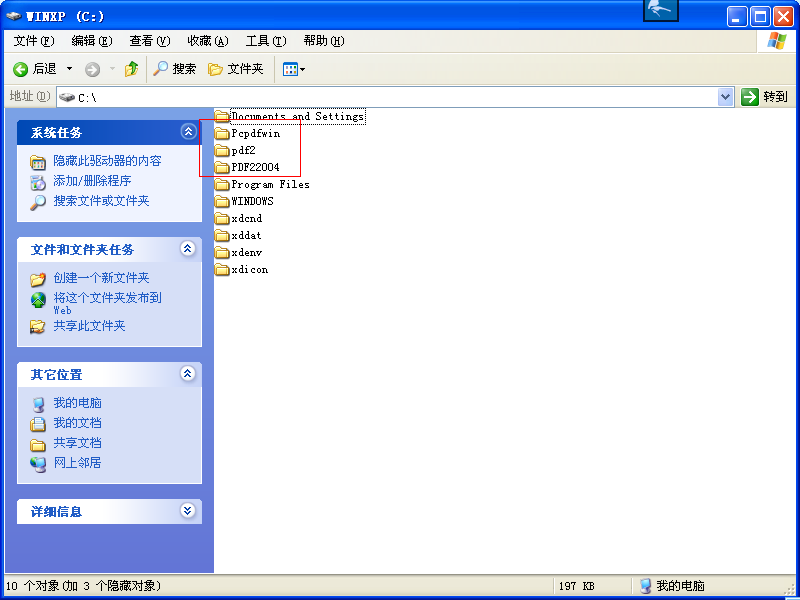
Task: Open the Views dropdown button
Action: click(294, 69)
